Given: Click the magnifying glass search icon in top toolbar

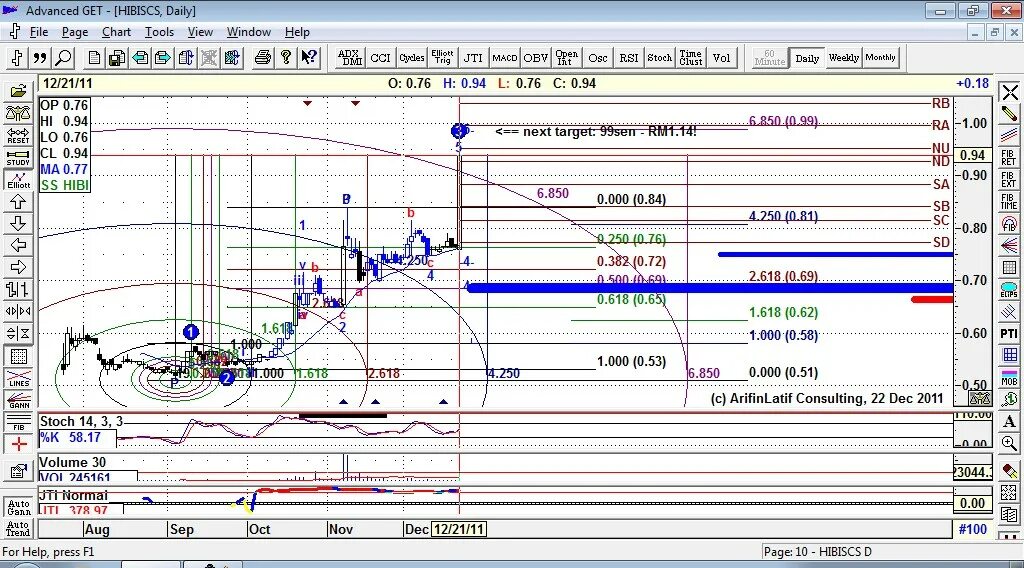Looking at the screenshot, I should click(x=63, y=58).
